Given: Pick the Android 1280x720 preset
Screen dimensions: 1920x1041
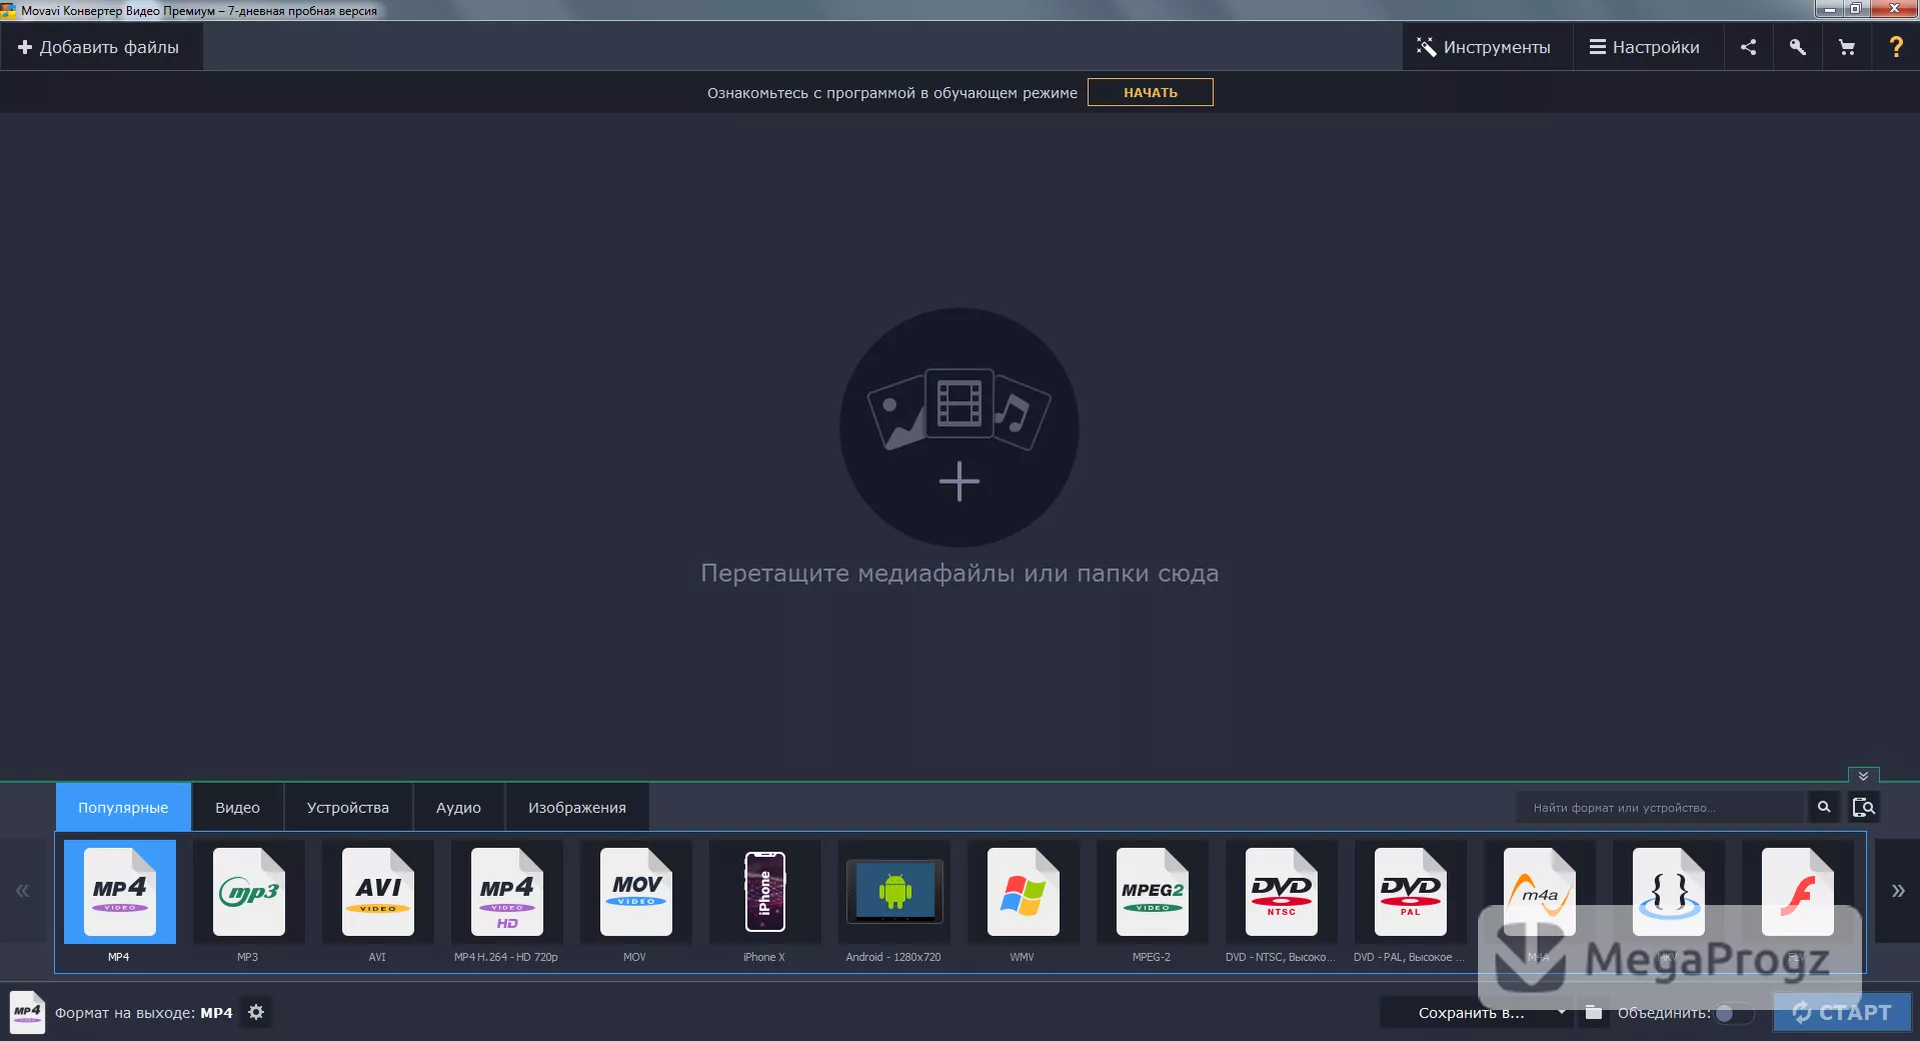Looking at the screenshot, I should coord(894,892).
